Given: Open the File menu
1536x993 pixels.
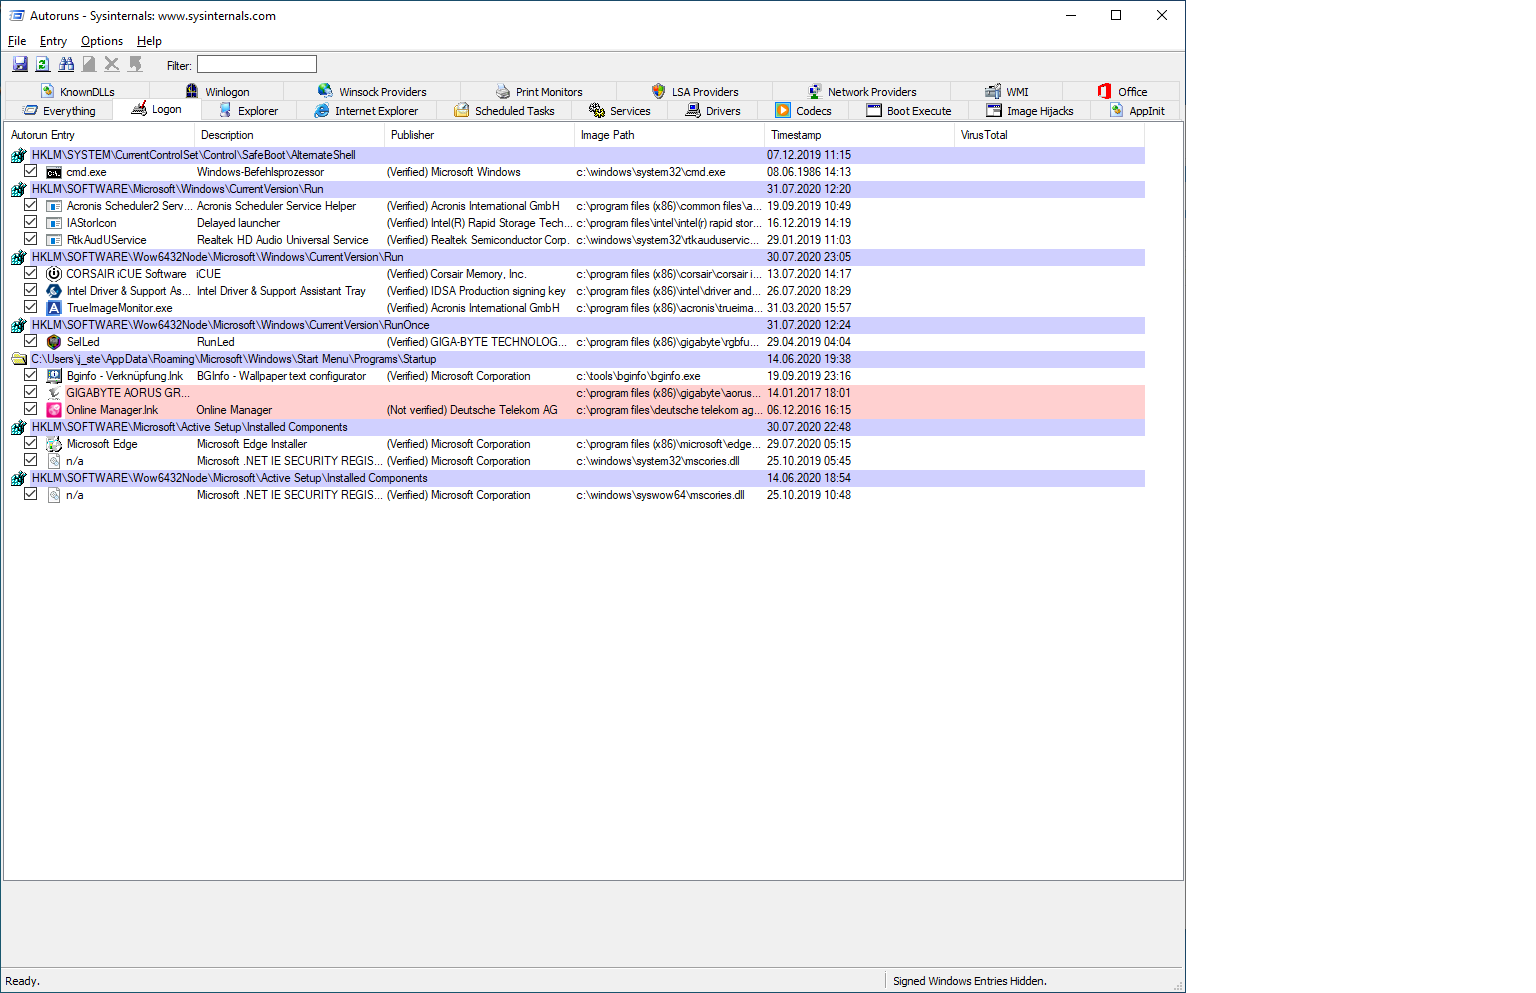Looking at the screenshot, I should (17, 41).
